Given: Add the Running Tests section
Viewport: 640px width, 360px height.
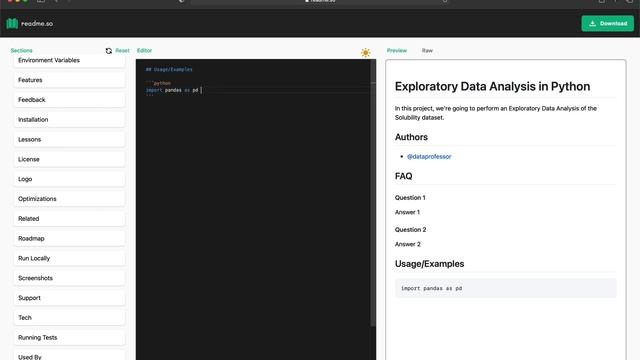Looking at the screenshot, I should click(69, 337).
